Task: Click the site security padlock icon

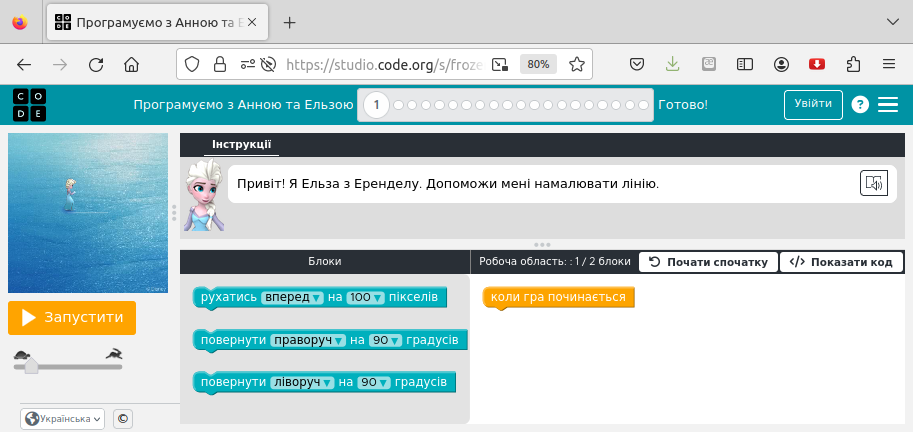Action: click(220, 64)
